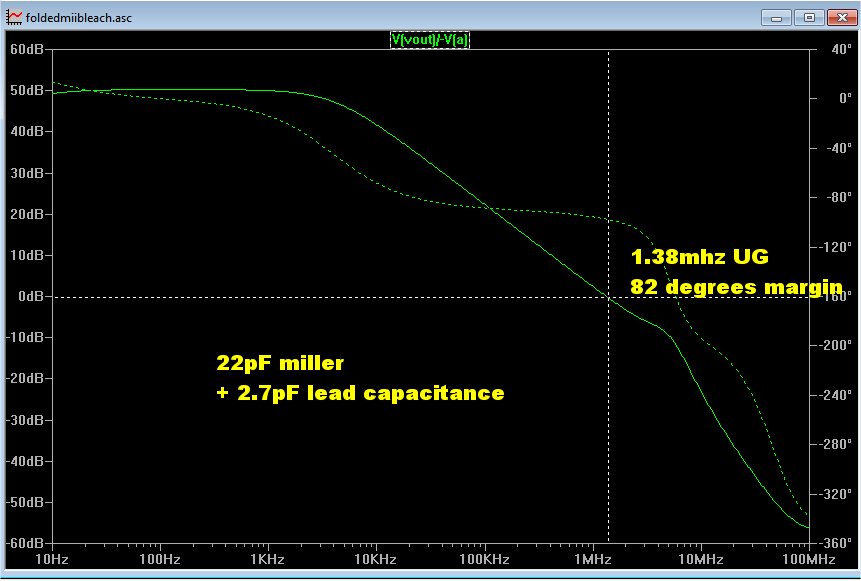Click the LTspice waveform window icon

[14, 17]
